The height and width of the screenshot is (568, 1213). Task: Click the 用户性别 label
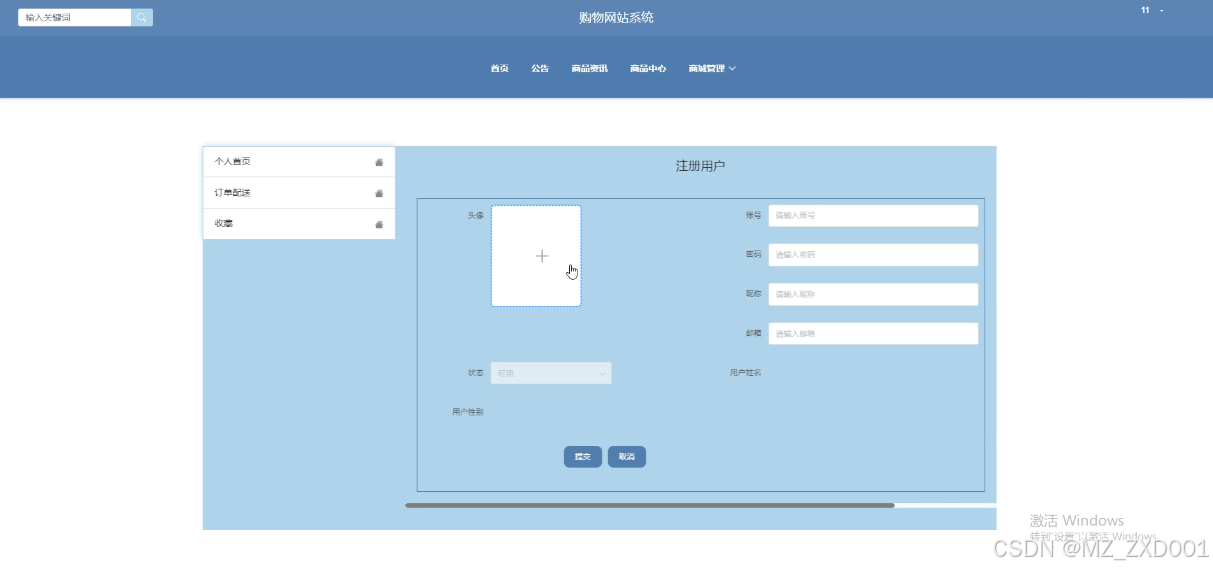click(468, 412)
